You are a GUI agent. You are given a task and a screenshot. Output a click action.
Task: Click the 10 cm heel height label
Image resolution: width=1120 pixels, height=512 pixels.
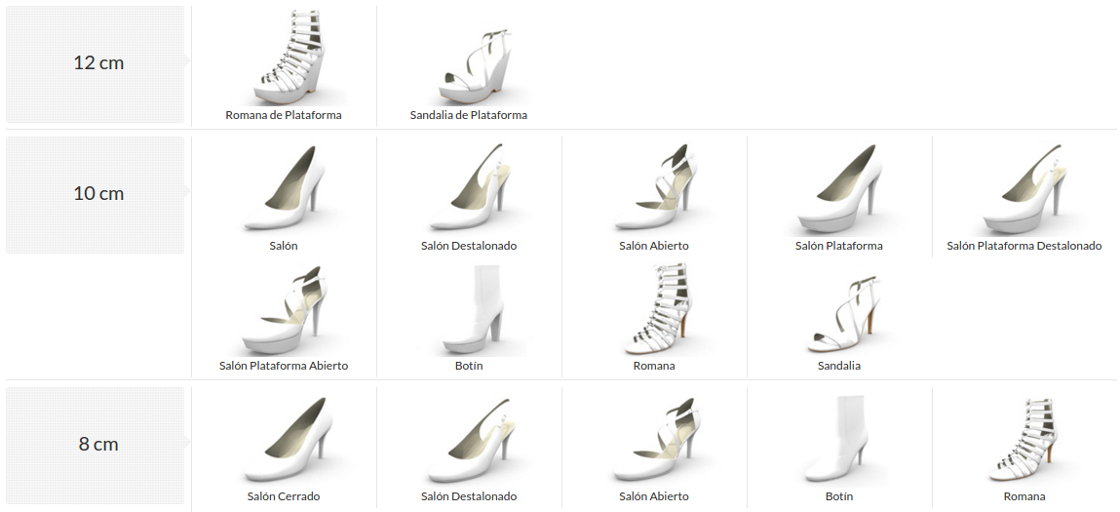coord(99,194)
